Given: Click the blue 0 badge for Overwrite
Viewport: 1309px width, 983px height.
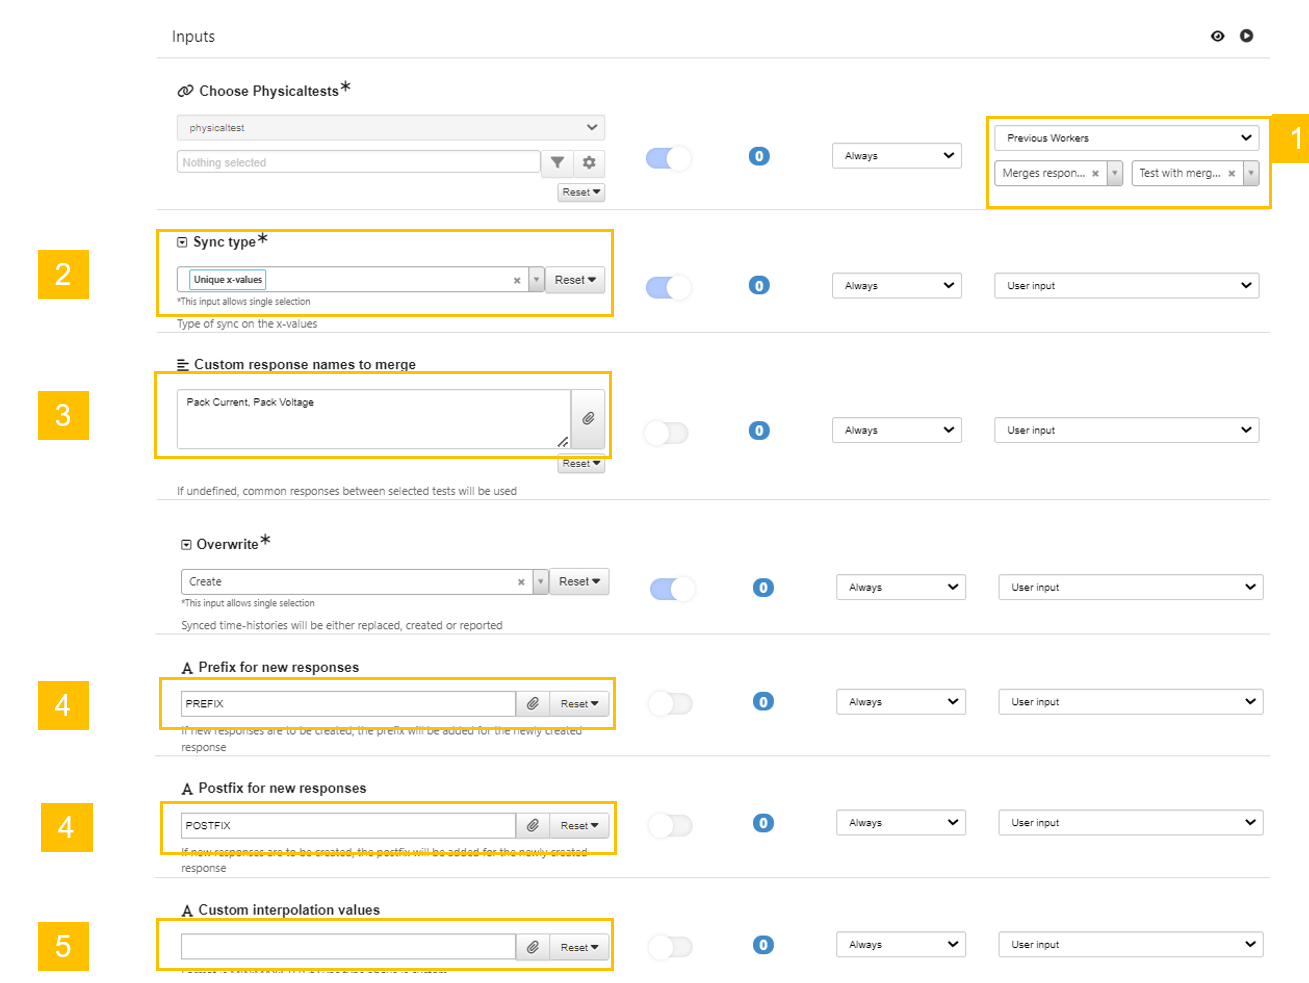Looking at the screenshot, I should (763, 588).
